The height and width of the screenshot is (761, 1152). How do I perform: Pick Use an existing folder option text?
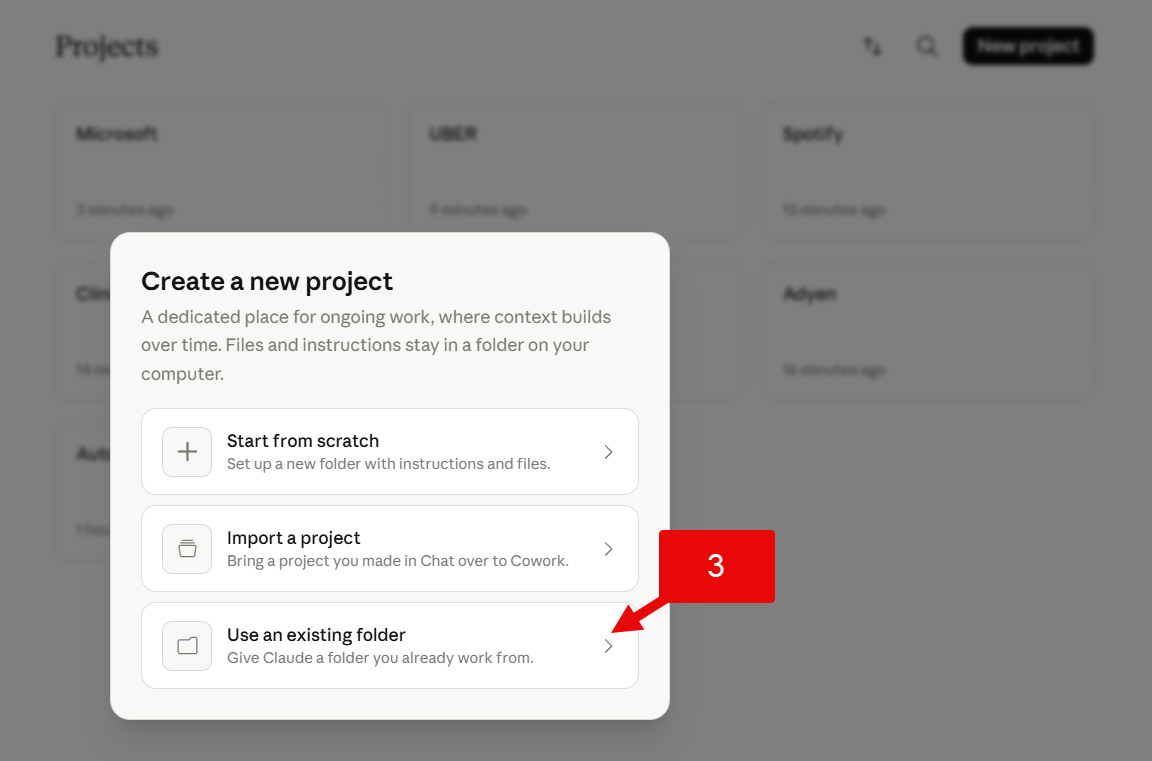pyautogui.click(x=316, y=635)
